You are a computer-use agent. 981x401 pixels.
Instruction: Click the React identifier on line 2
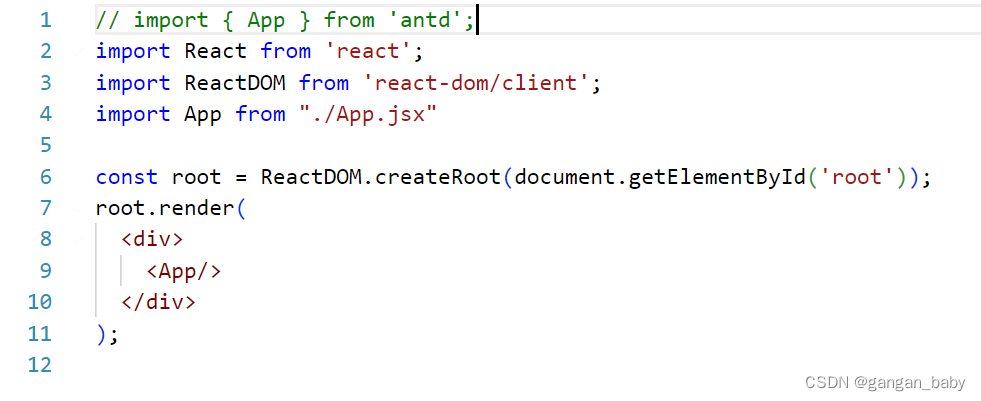(x=215, y=51)
